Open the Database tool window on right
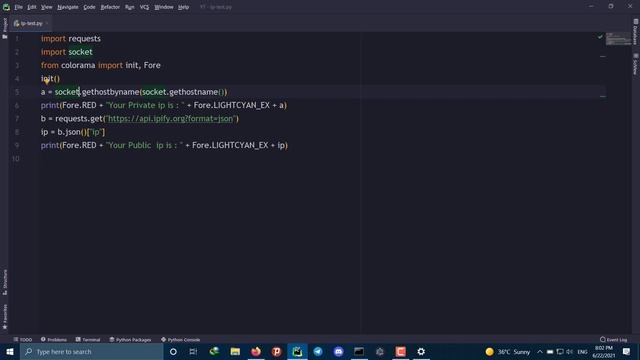 pyautogui.click(x=636, y=31)
